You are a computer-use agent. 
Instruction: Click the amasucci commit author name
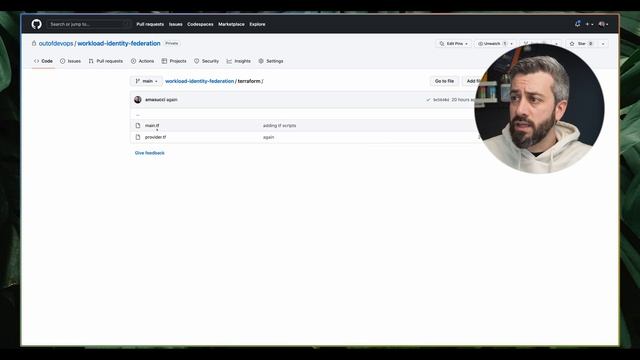(x=155, y=100)
